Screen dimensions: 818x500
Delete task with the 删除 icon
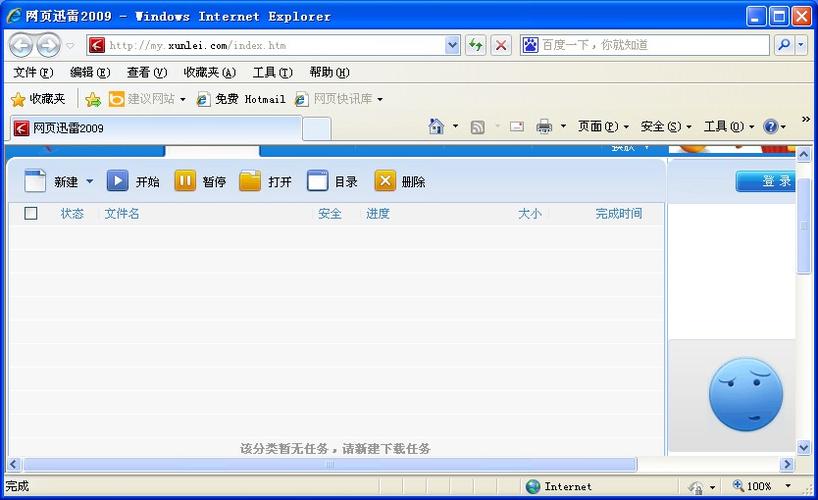point(385,181)
